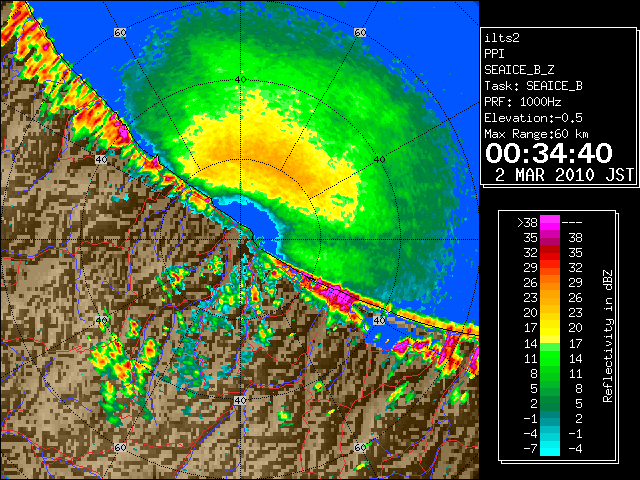
Task: Pick the bright green swatch beside "11"
Action: point(550,358)
